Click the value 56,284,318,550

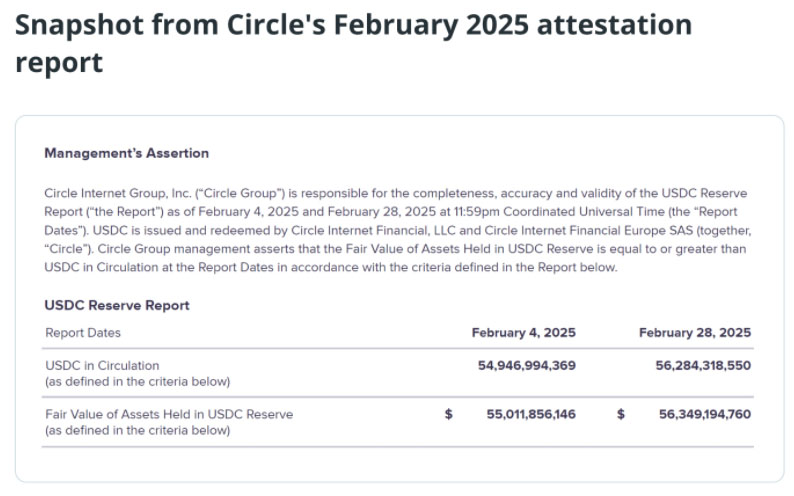(703, 365)
